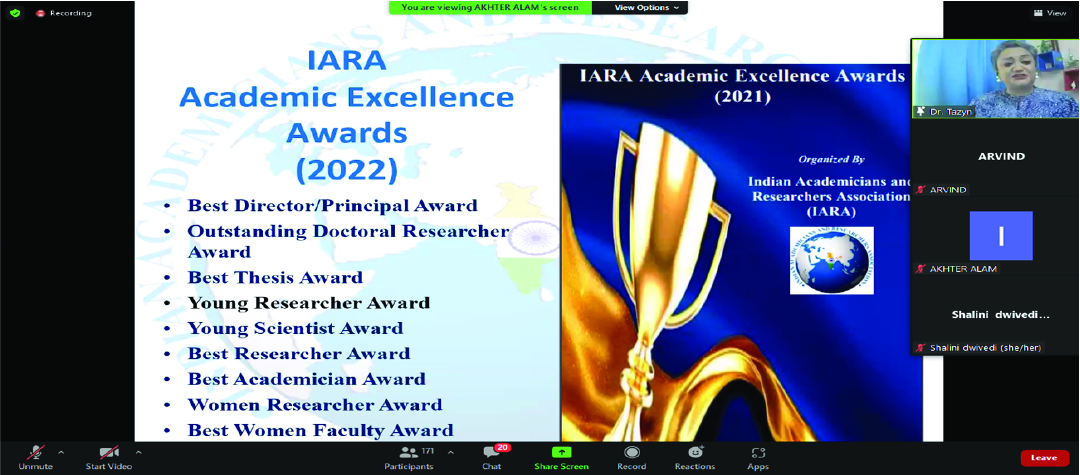Click the 'Women Researcher Award' bullet text
The image size is (1080, 475).
click(x=315, y=405)
